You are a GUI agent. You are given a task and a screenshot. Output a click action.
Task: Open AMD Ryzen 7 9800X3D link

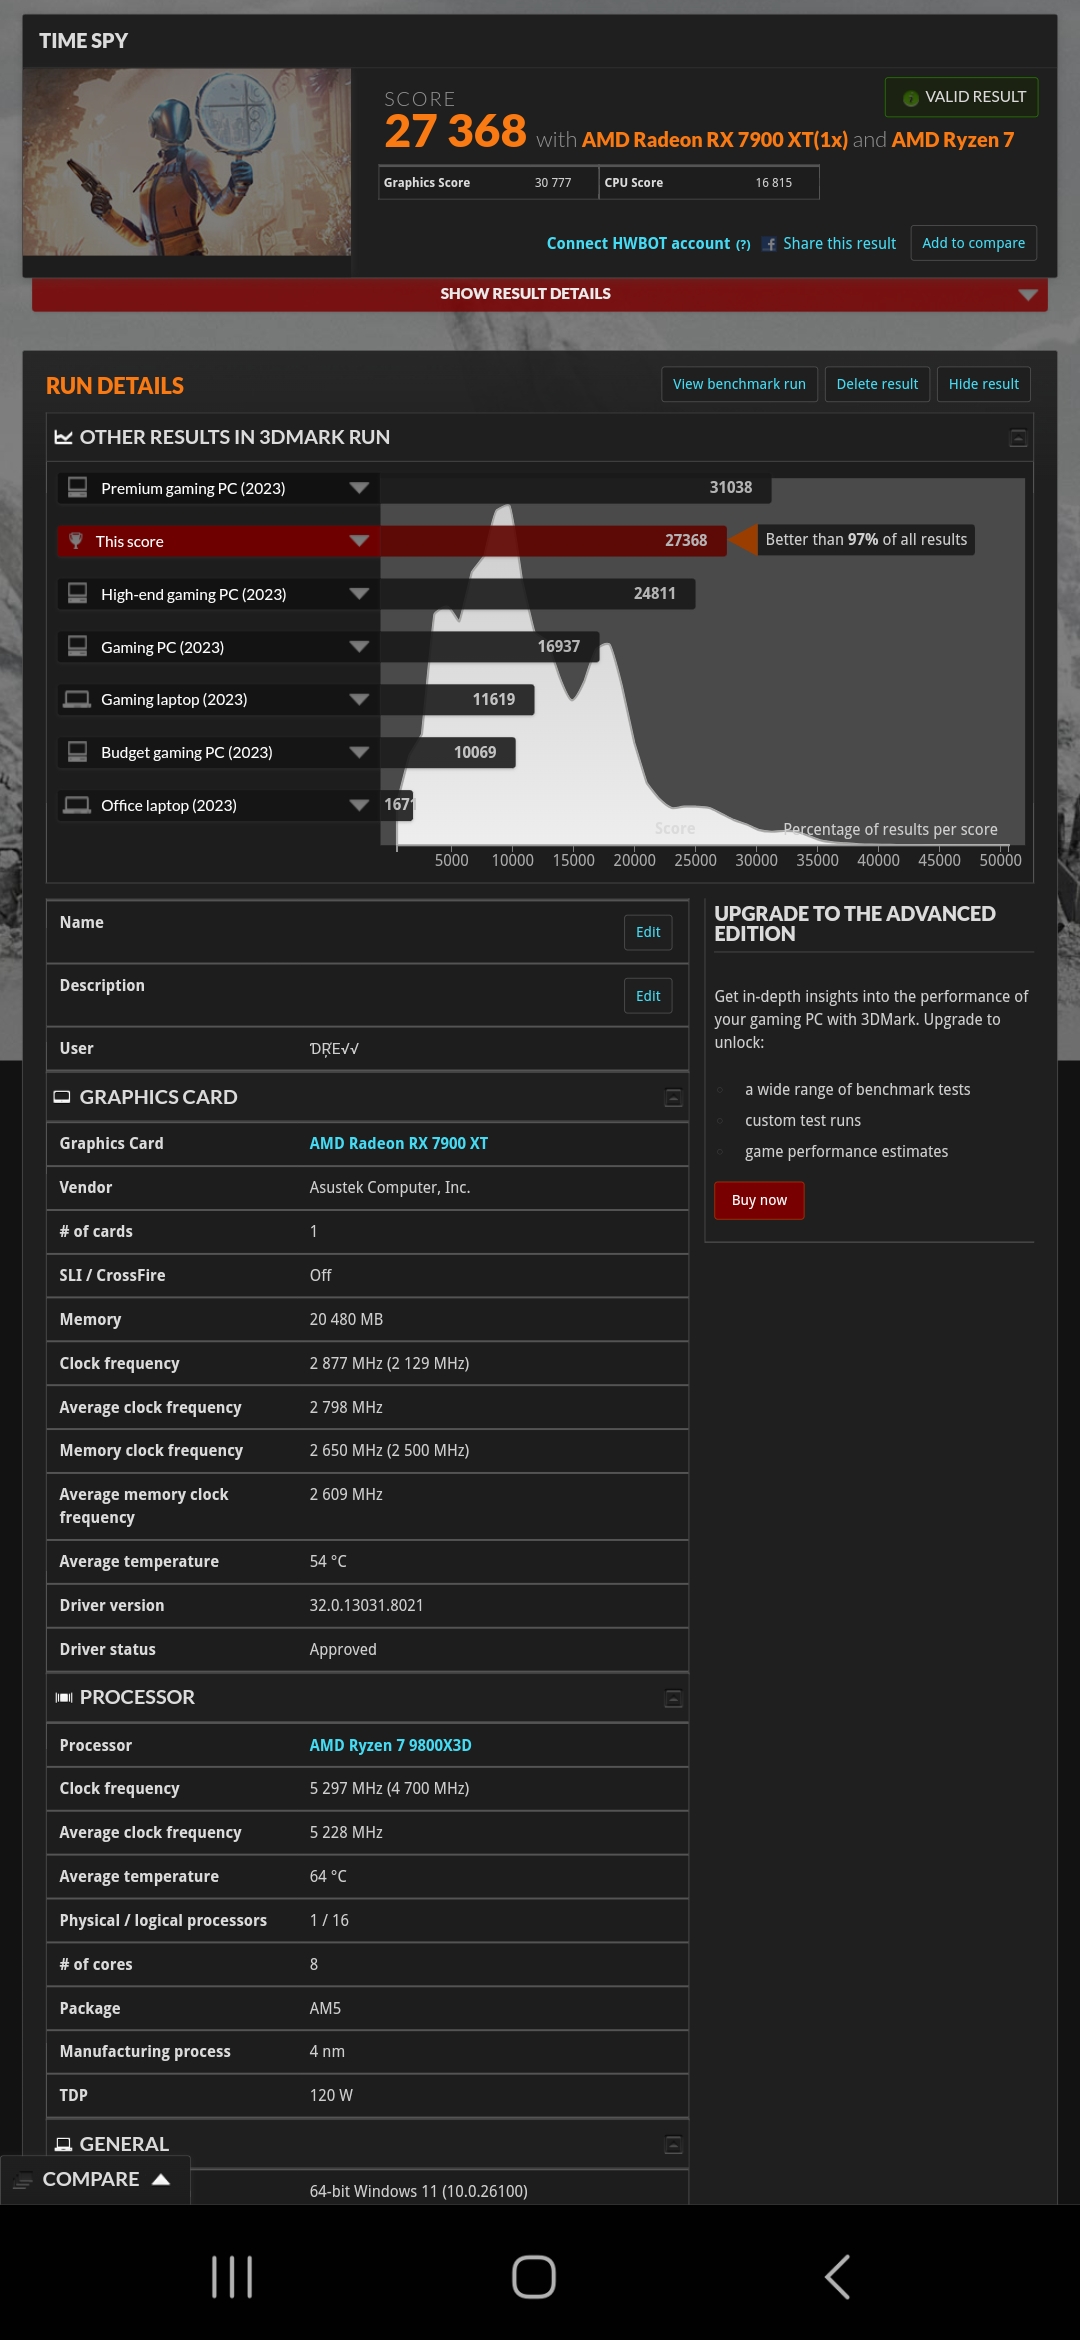tap(390, 1745)
